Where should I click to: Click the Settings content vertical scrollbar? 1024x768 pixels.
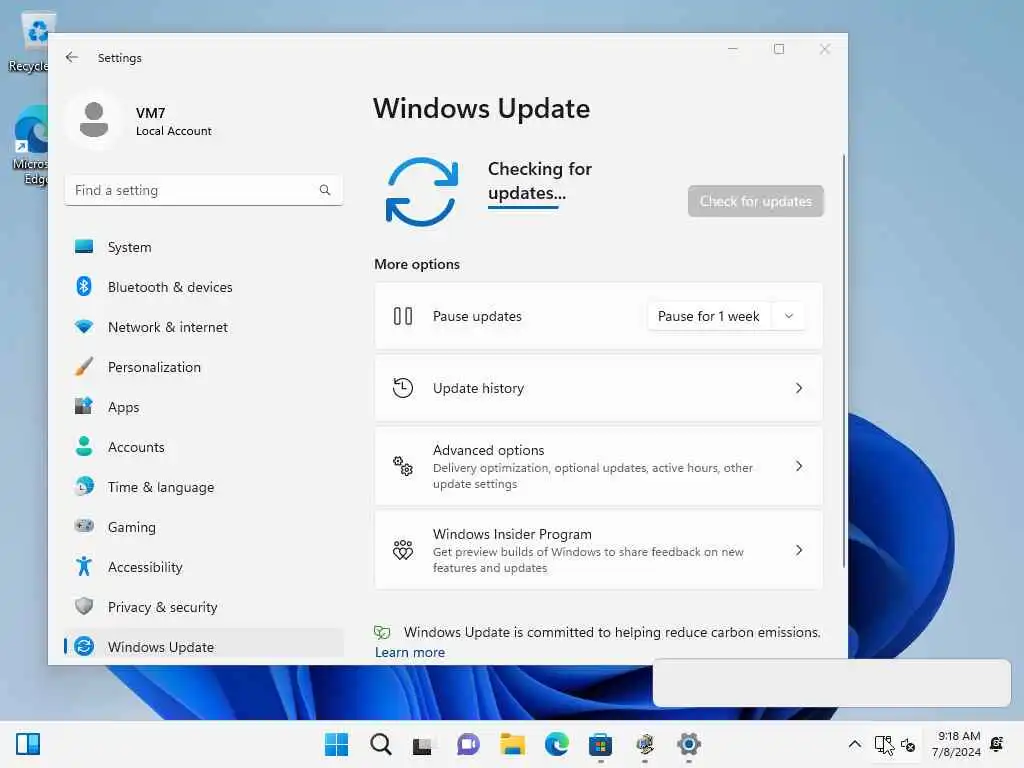point(843,360)
